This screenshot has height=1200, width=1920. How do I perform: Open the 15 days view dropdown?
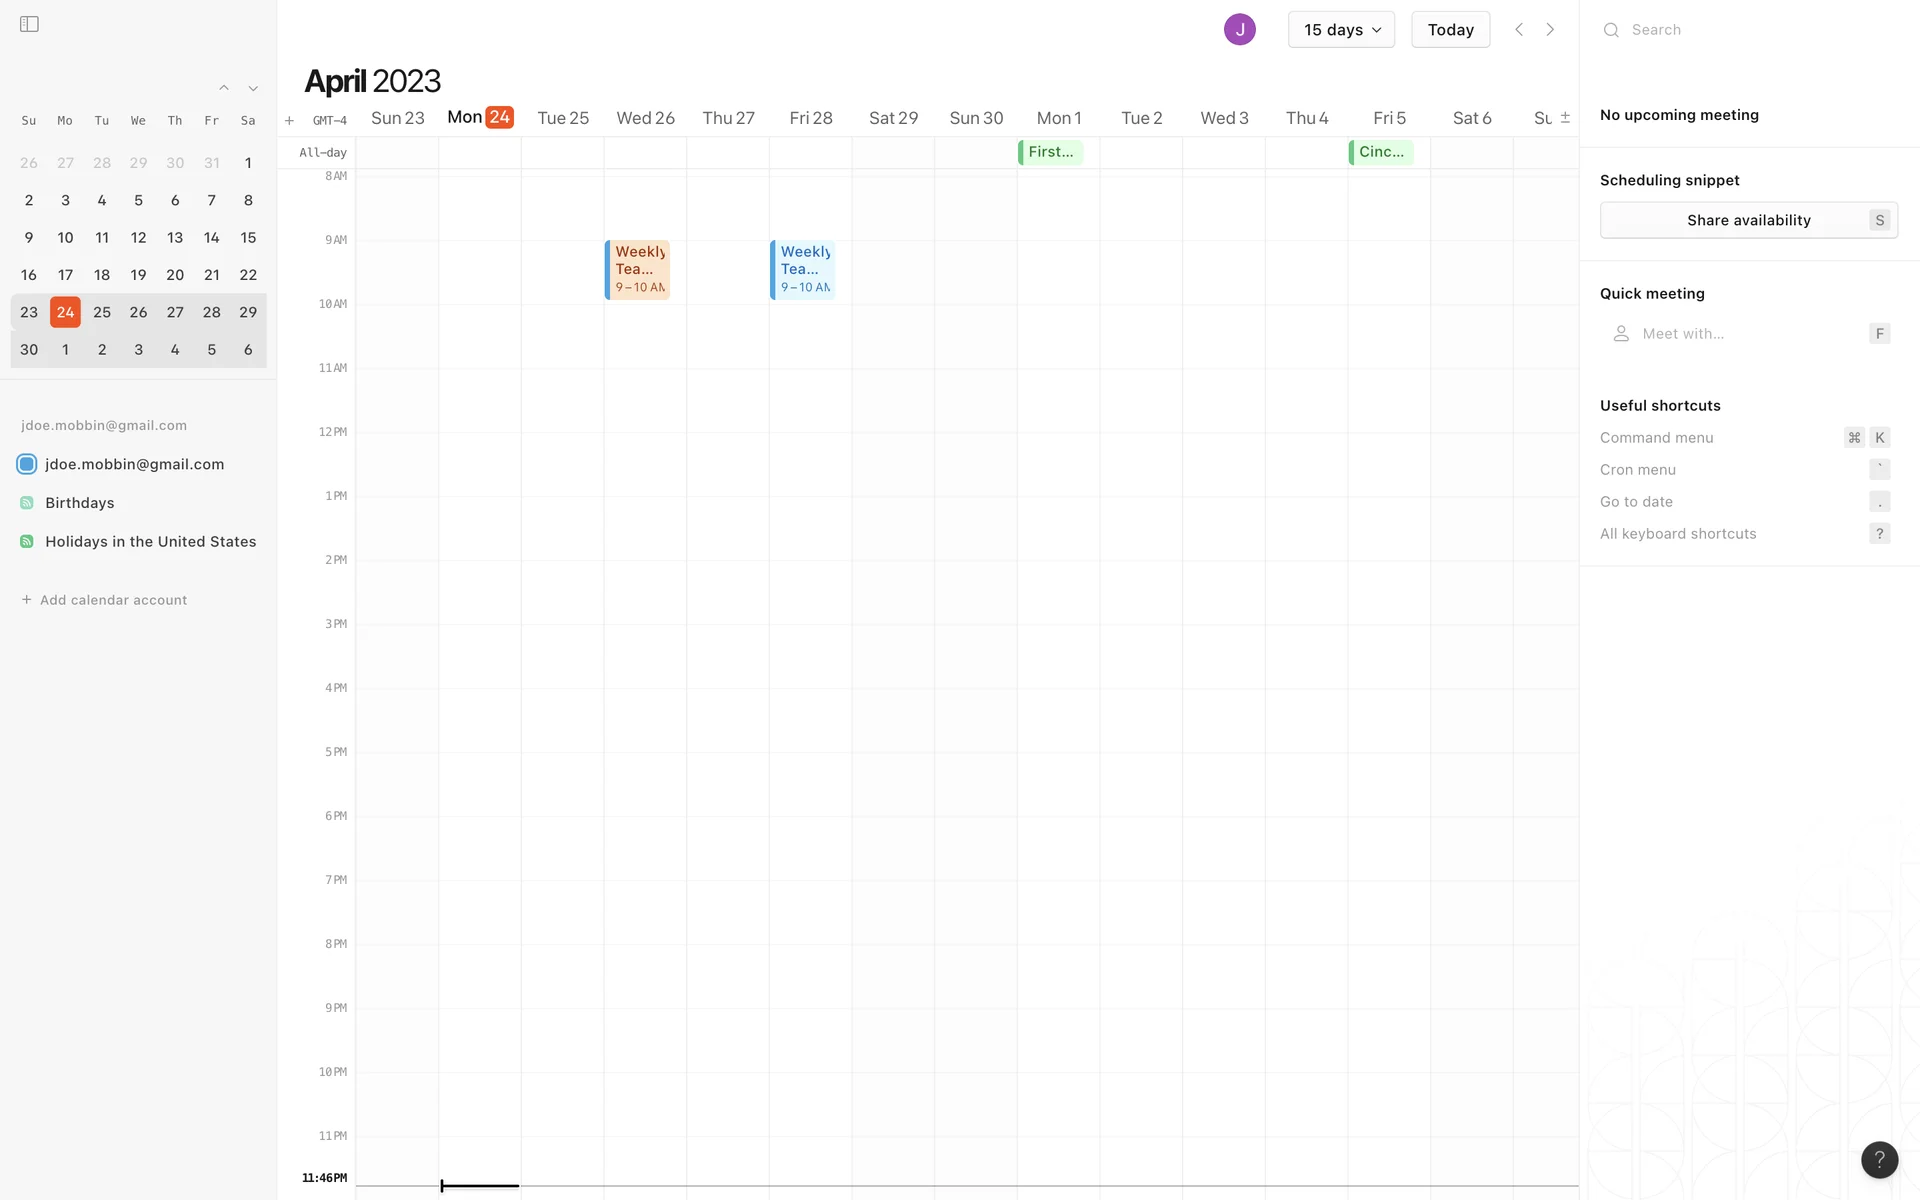click(x=1341, y=29)
